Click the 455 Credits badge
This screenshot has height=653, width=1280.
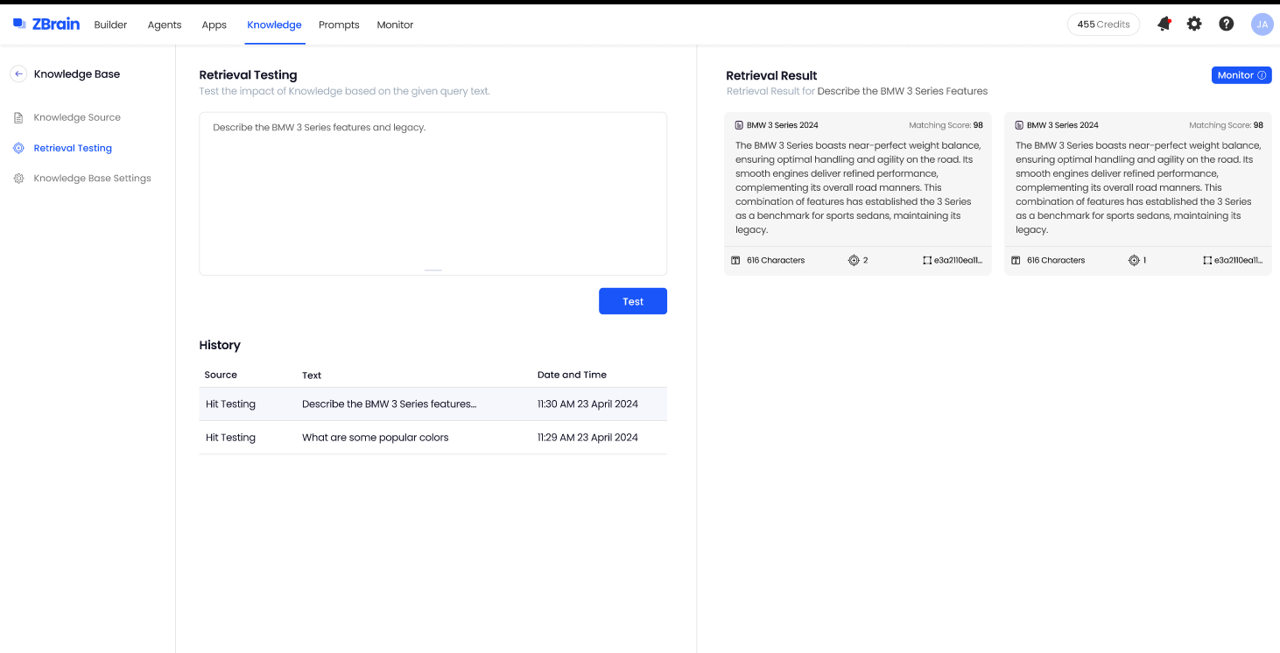[1103, 24]
